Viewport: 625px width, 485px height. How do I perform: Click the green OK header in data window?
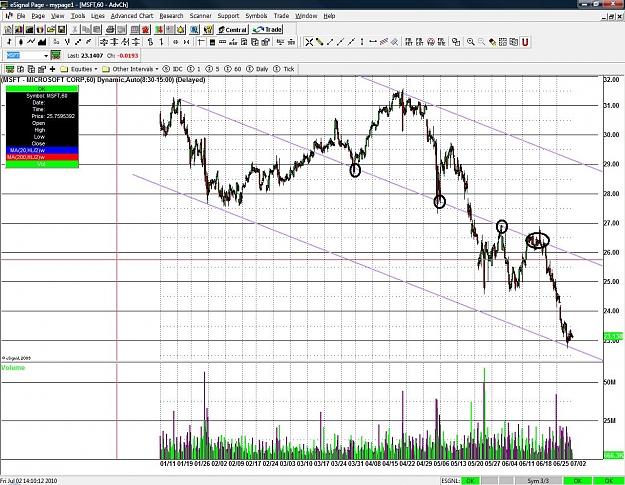42,89
